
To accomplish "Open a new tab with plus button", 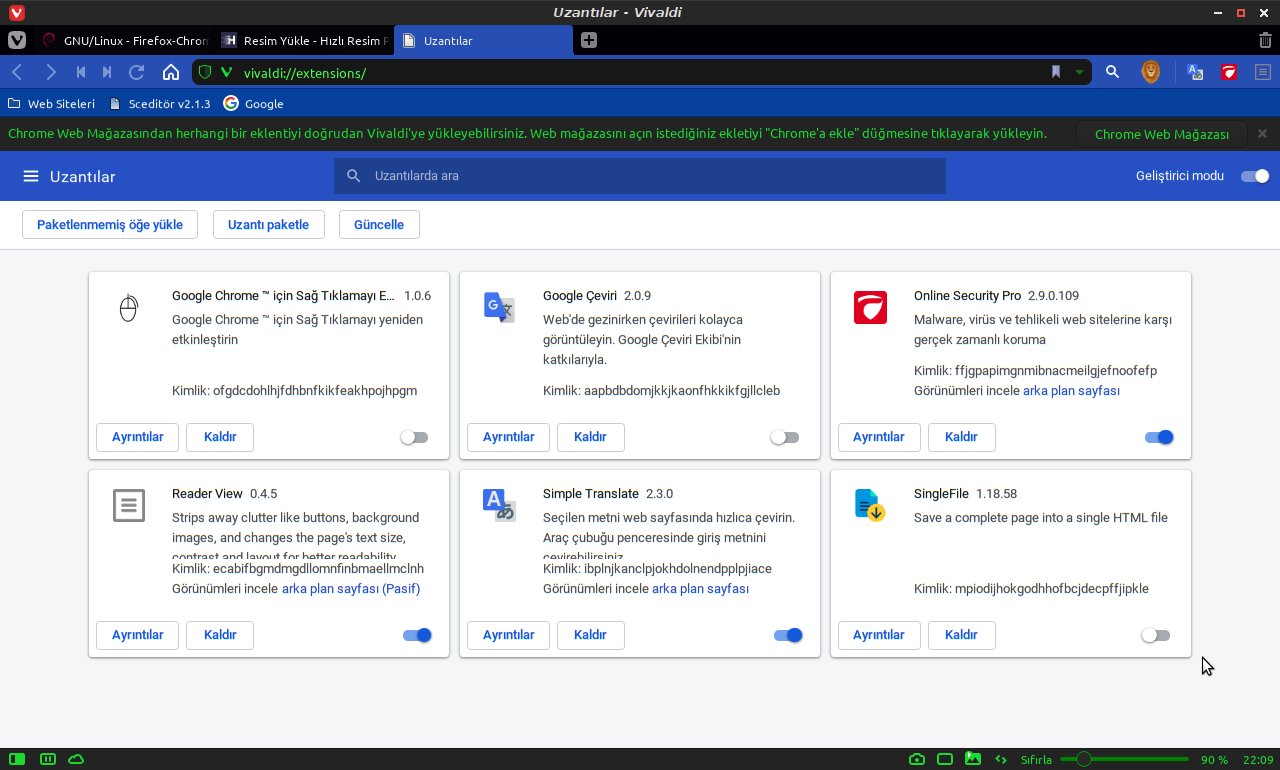I will pos(589,40).
